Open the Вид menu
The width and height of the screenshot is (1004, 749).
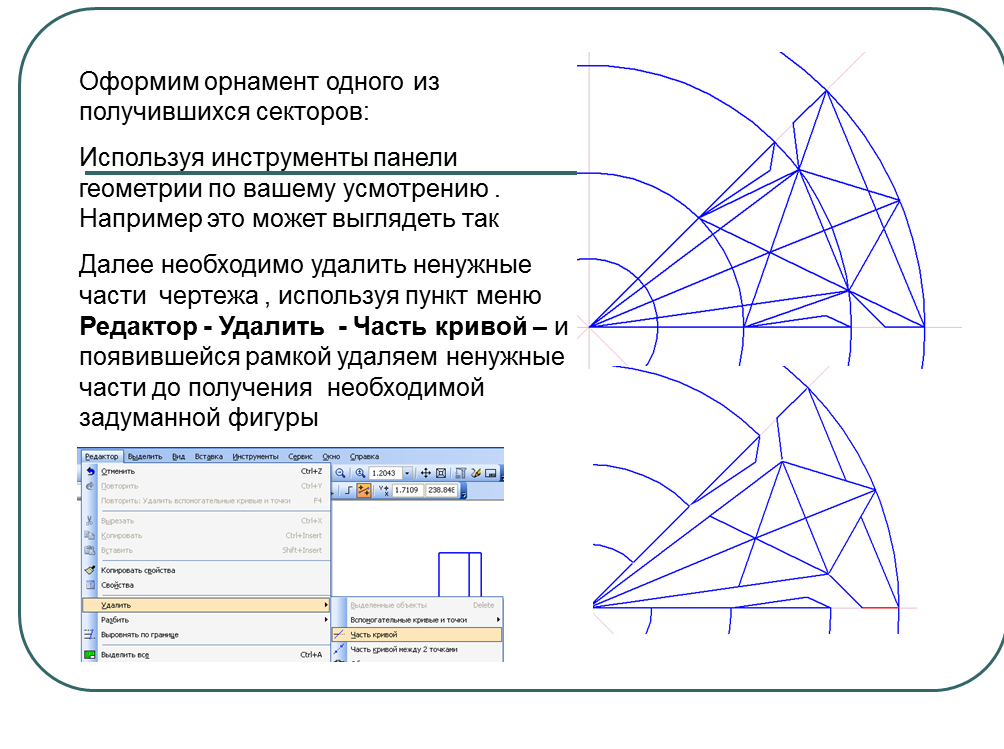point(179,456)
